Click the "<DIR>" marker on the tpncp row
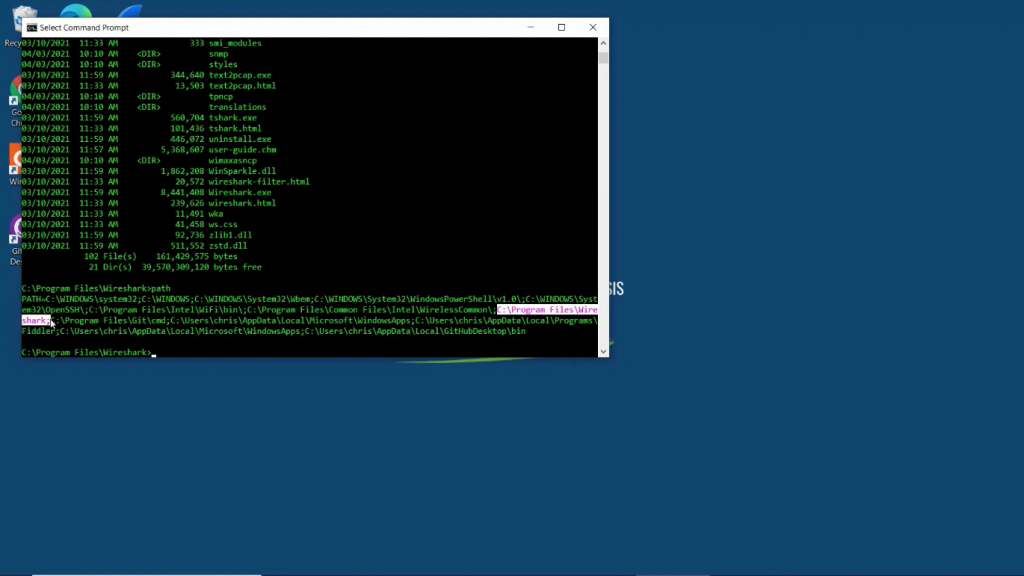The image size is (1024, 576). (x=149, y=97)
